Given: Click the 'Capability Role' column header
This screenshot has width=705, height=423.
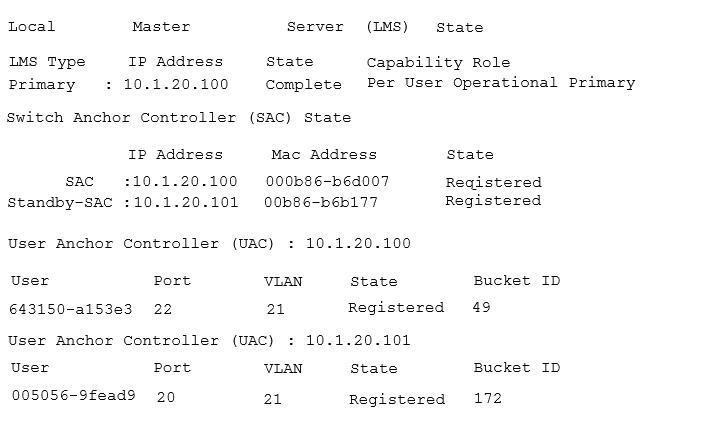Looking at the screenshot, I should 438,62.
